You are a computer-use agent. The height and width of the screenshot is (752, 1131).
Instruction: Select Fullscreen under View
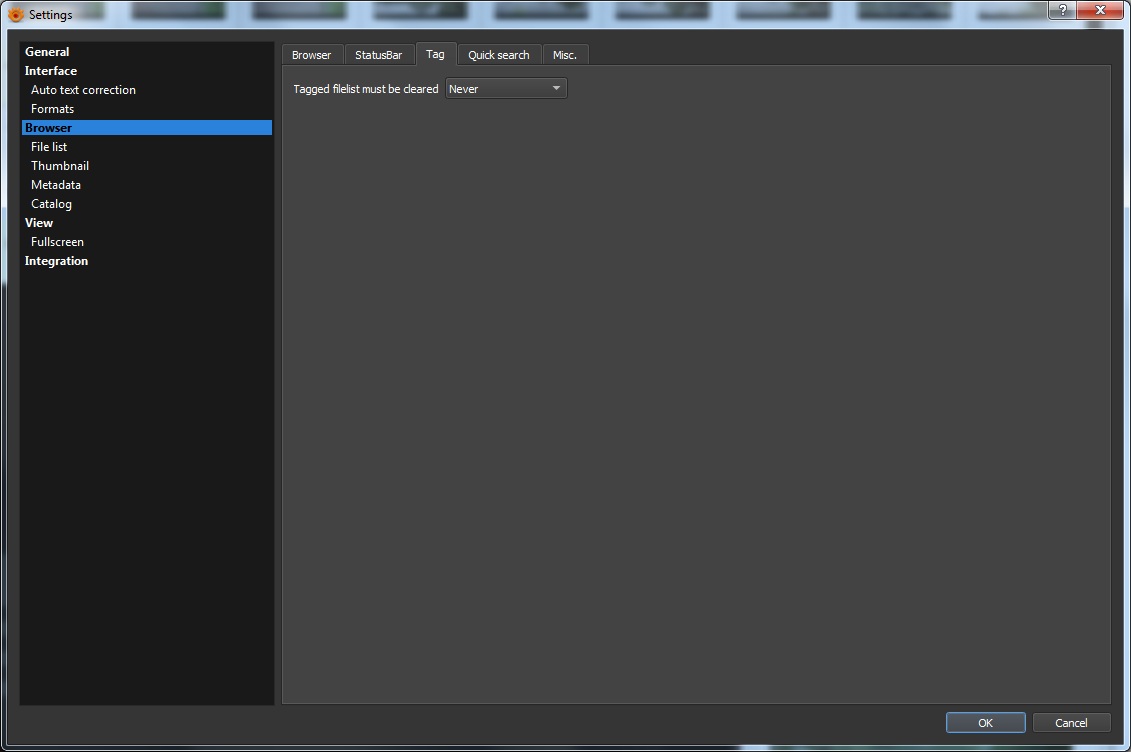click(x=57, y=242)
